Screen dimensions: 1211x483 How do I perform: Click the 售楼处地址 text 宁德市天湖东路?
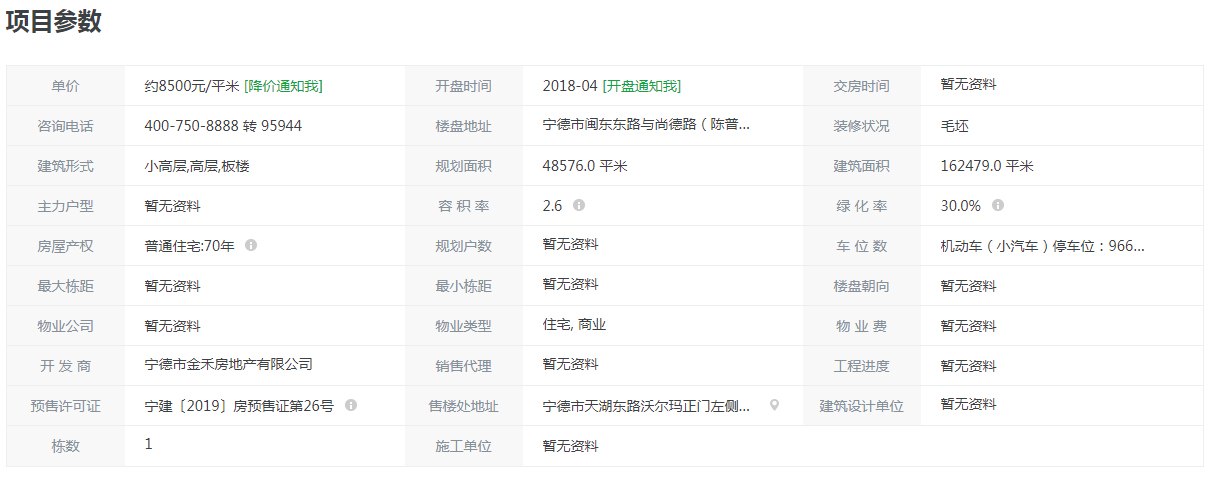click(x=646, y=405)
